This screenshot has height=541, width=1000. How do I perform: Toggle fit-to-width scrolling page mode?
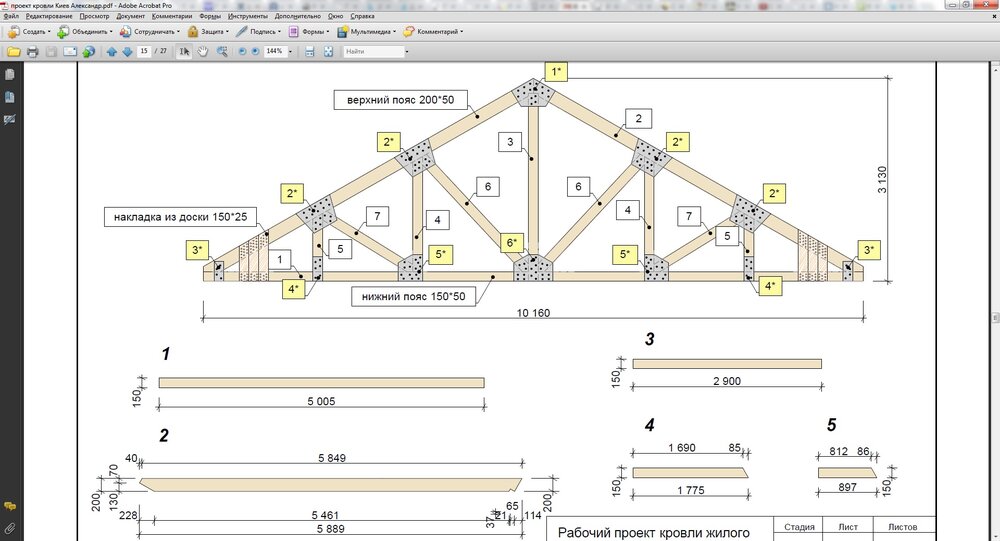click(310, 51)
